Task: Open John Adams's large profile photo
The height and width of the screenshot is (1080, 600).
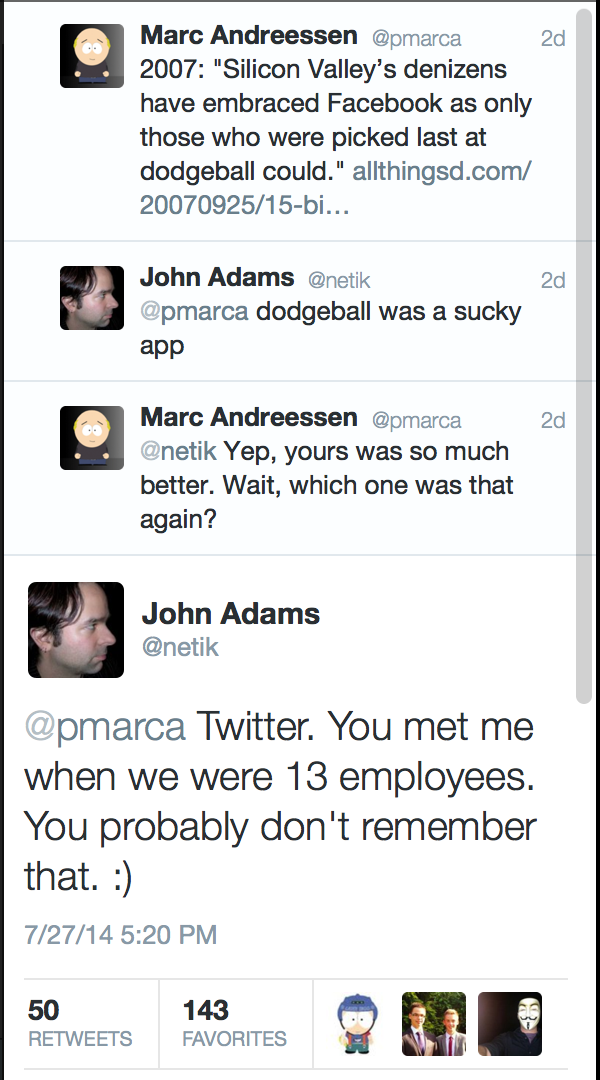Action: (x=76, y=630)
